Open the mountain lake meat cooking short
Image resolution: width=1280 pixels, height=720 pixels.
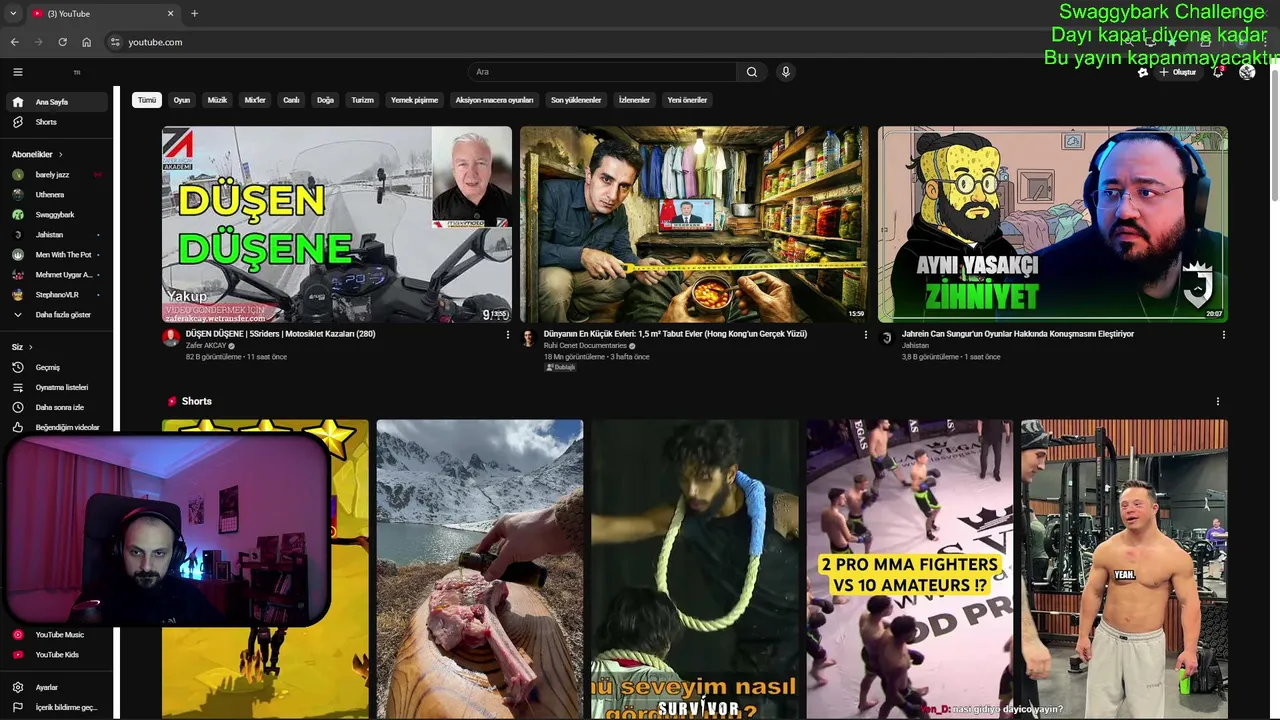480,569
